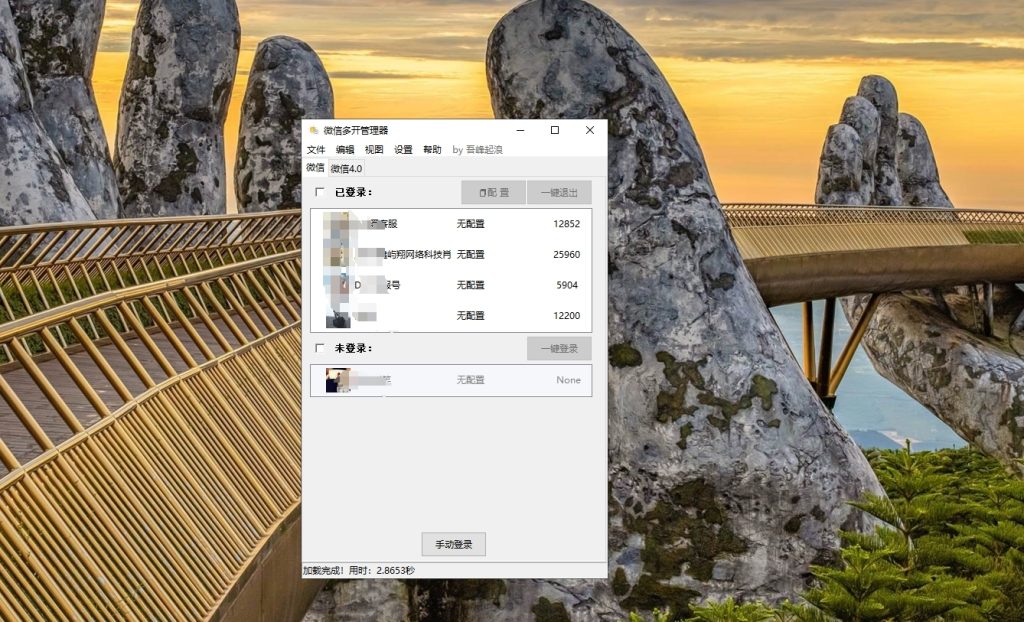
Task: Select the avatar of account with PID 5904
Action: (x=337, y=285)
